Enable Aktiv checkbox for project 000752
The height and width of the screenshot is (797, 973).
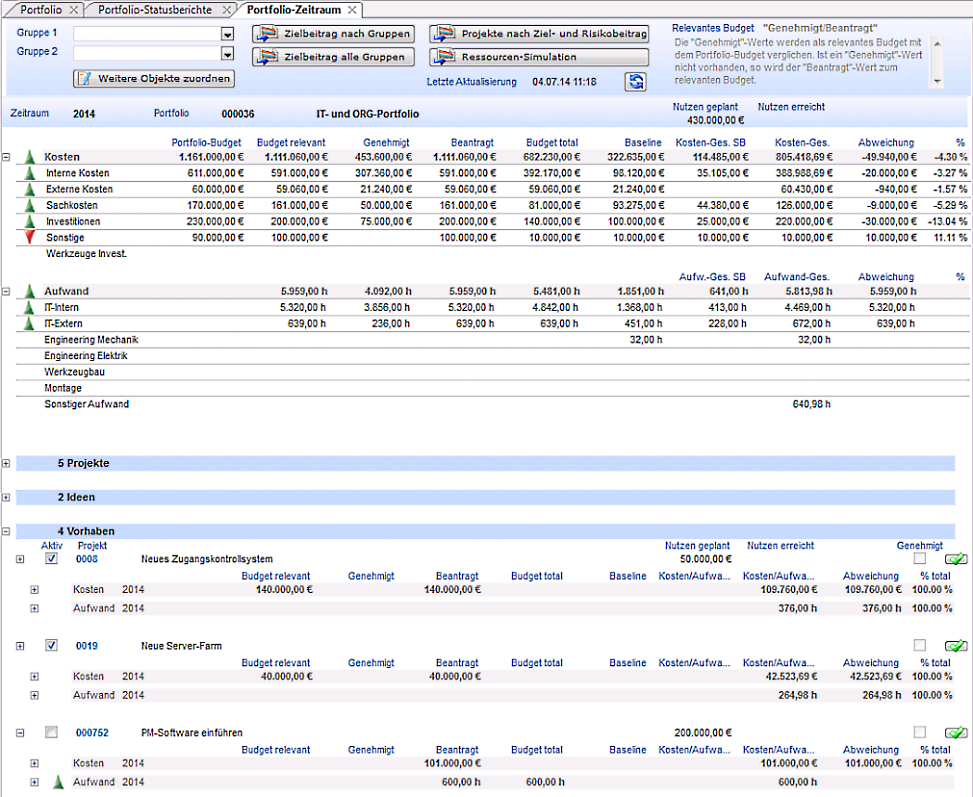[x=51, y=733]
